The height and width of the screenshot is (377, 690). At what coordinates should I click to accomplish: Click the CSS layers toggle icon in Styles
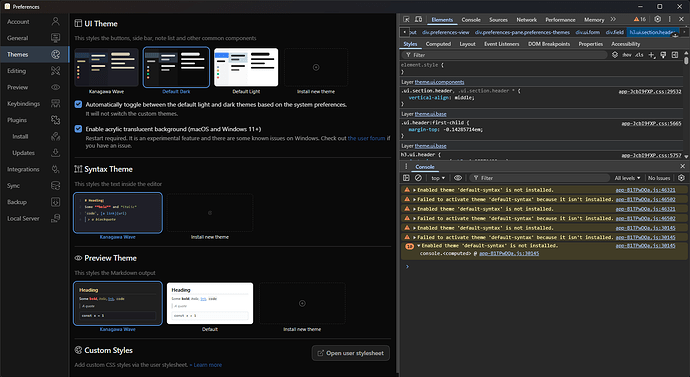tap(615, 55)
